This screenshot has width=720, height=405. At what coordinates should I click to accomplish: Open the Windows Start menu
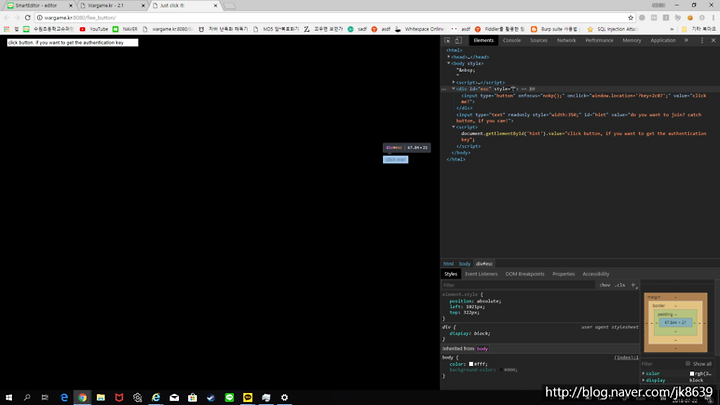click(x=9, y=397)
